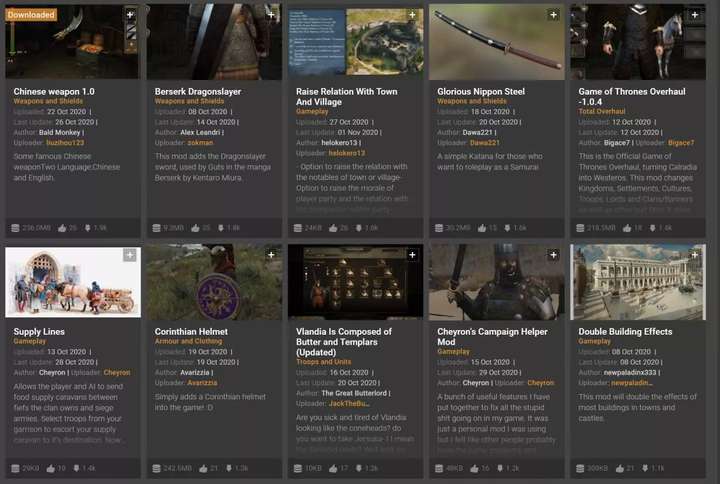Open uploader helokero13 profile link
This screenshot has height=484, width=720.
347,153
